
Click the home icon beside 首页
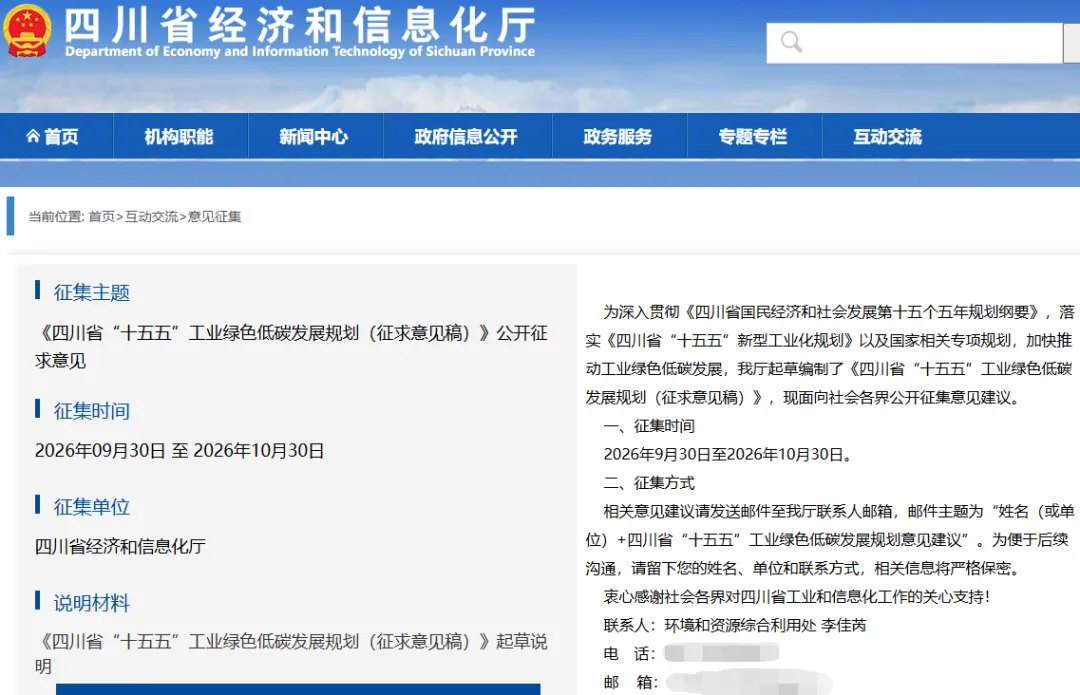[33, 136]
